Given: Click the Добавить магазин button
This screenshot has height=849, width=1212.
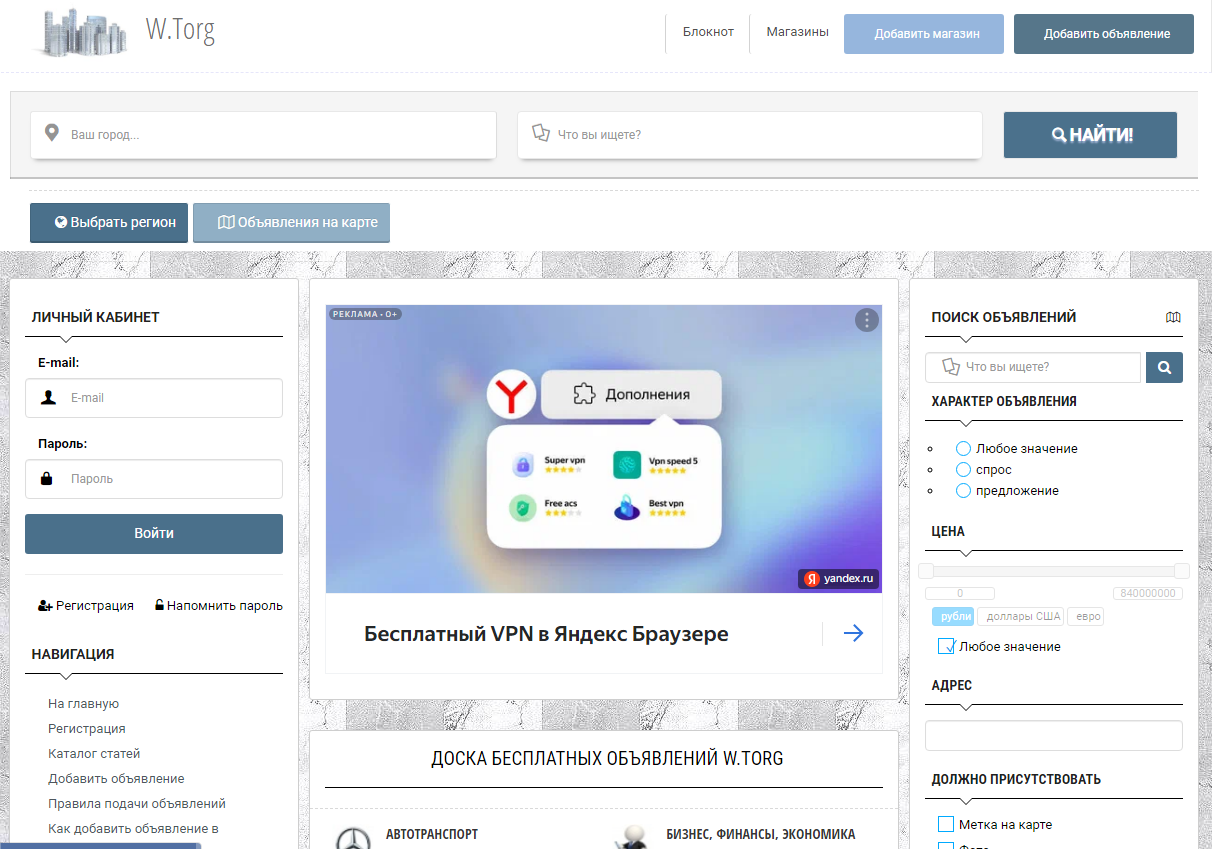Looking at the screenshot, I should pyautogui.click(x=924, y=34).
